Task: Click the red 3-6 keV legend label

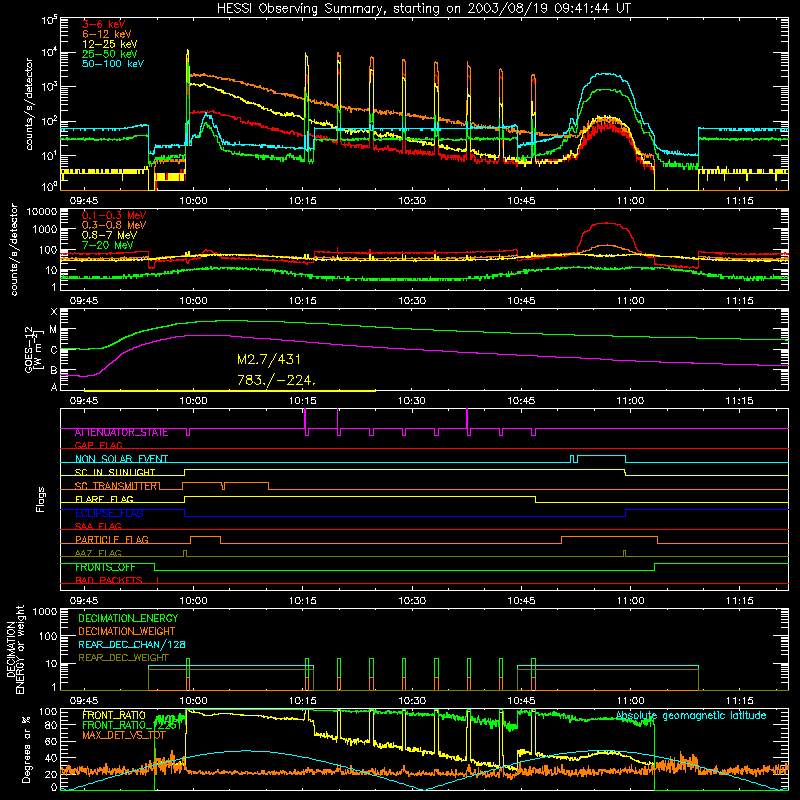Action: pos(104,24)
